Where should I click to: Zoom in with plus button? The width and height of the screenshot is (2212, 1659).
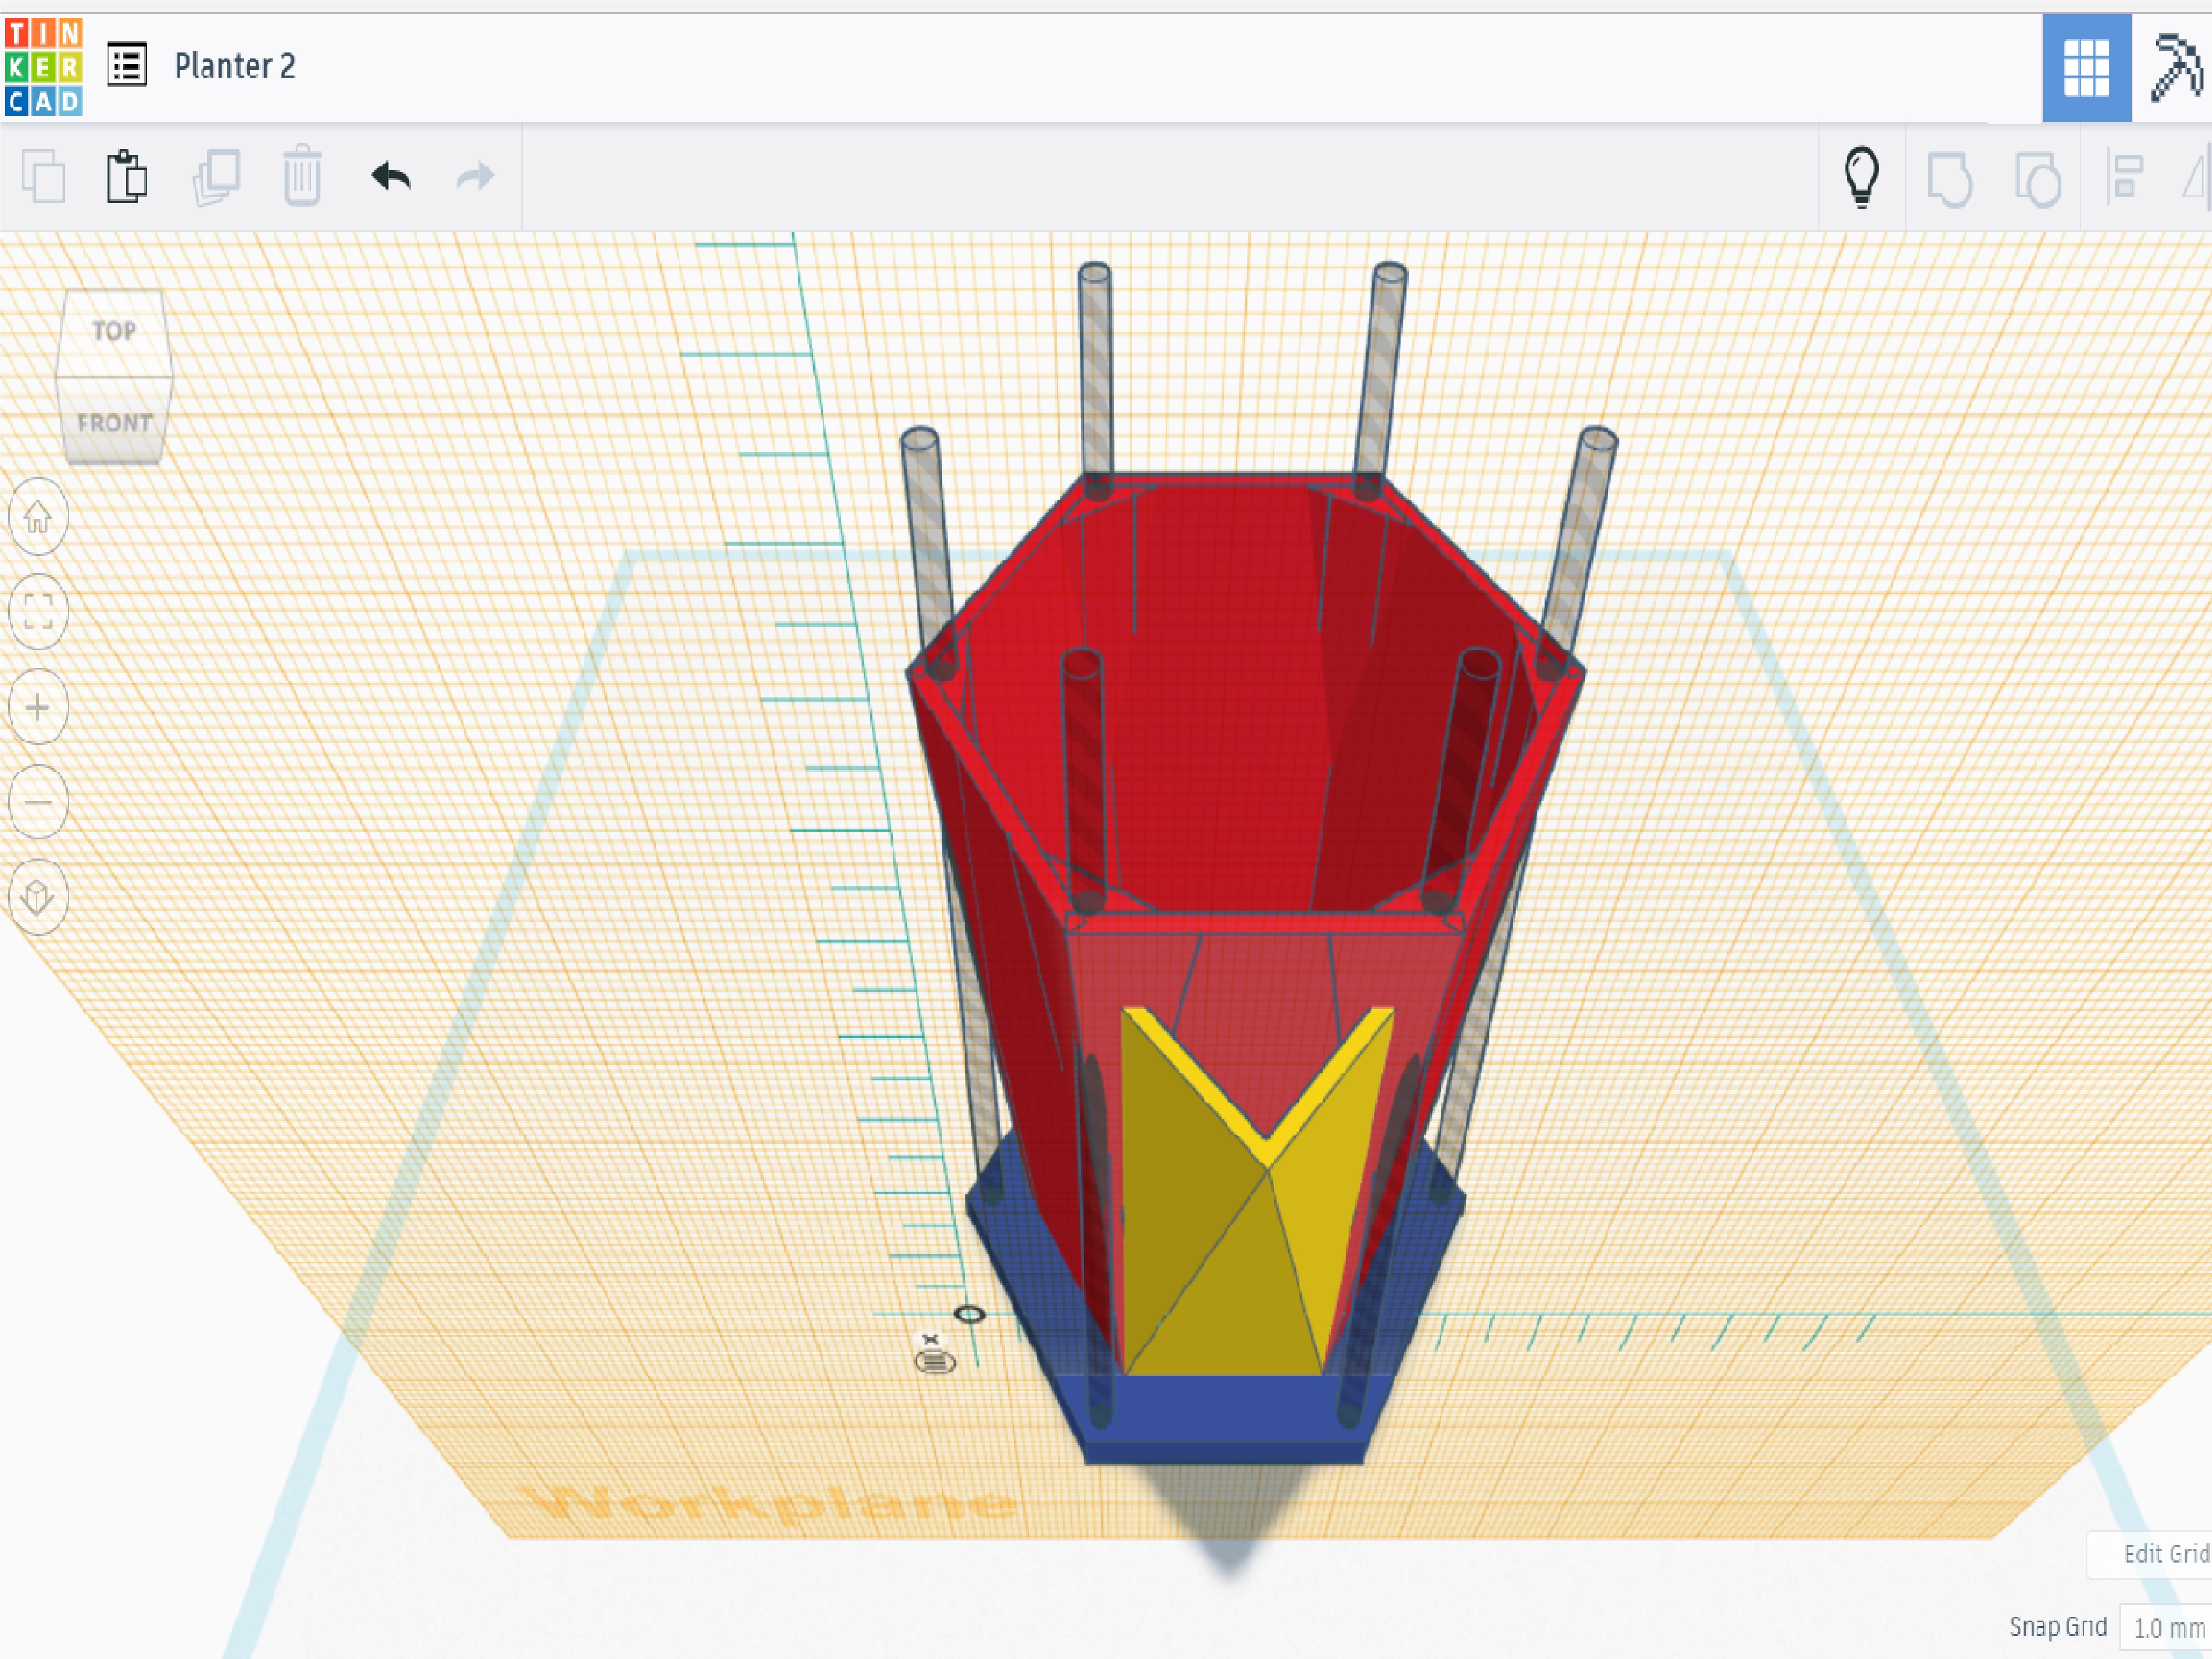coord(38,706)
